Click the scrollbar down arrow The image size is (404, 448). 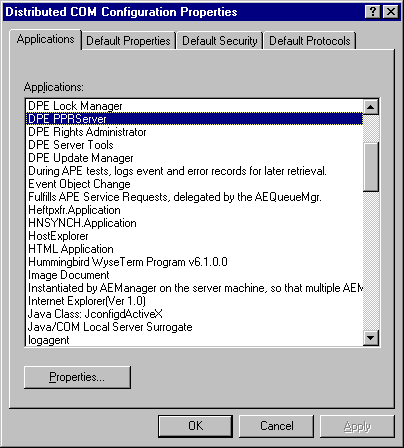point(371,338)
